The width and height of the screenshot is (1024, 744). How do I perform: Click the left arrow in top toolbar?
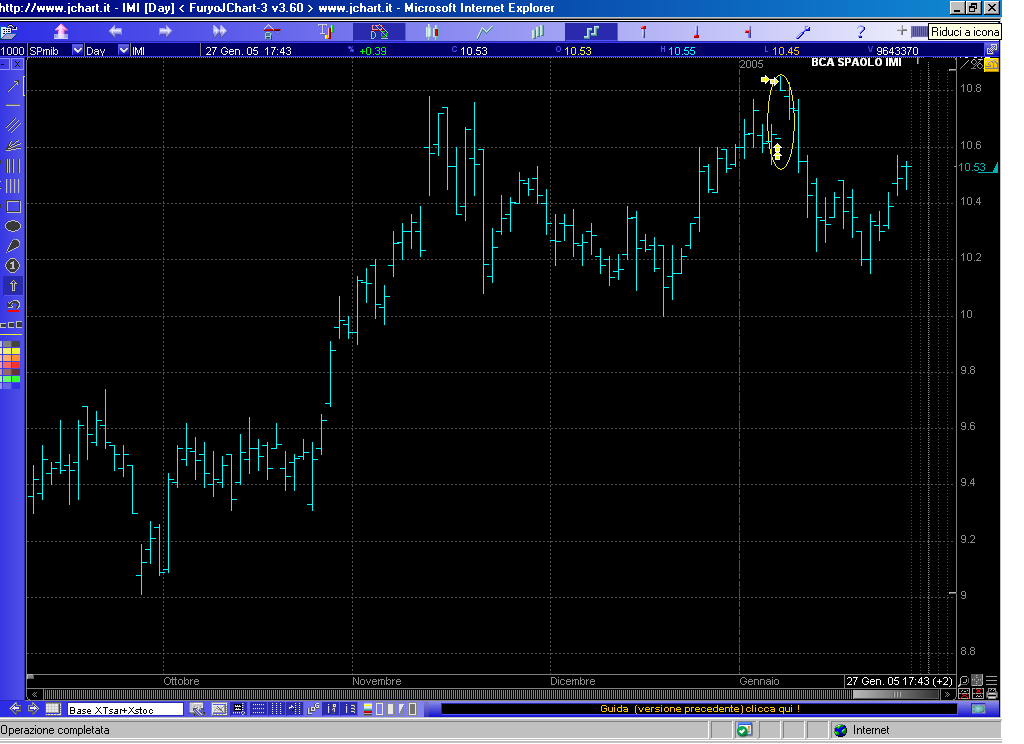pos(115,32)
